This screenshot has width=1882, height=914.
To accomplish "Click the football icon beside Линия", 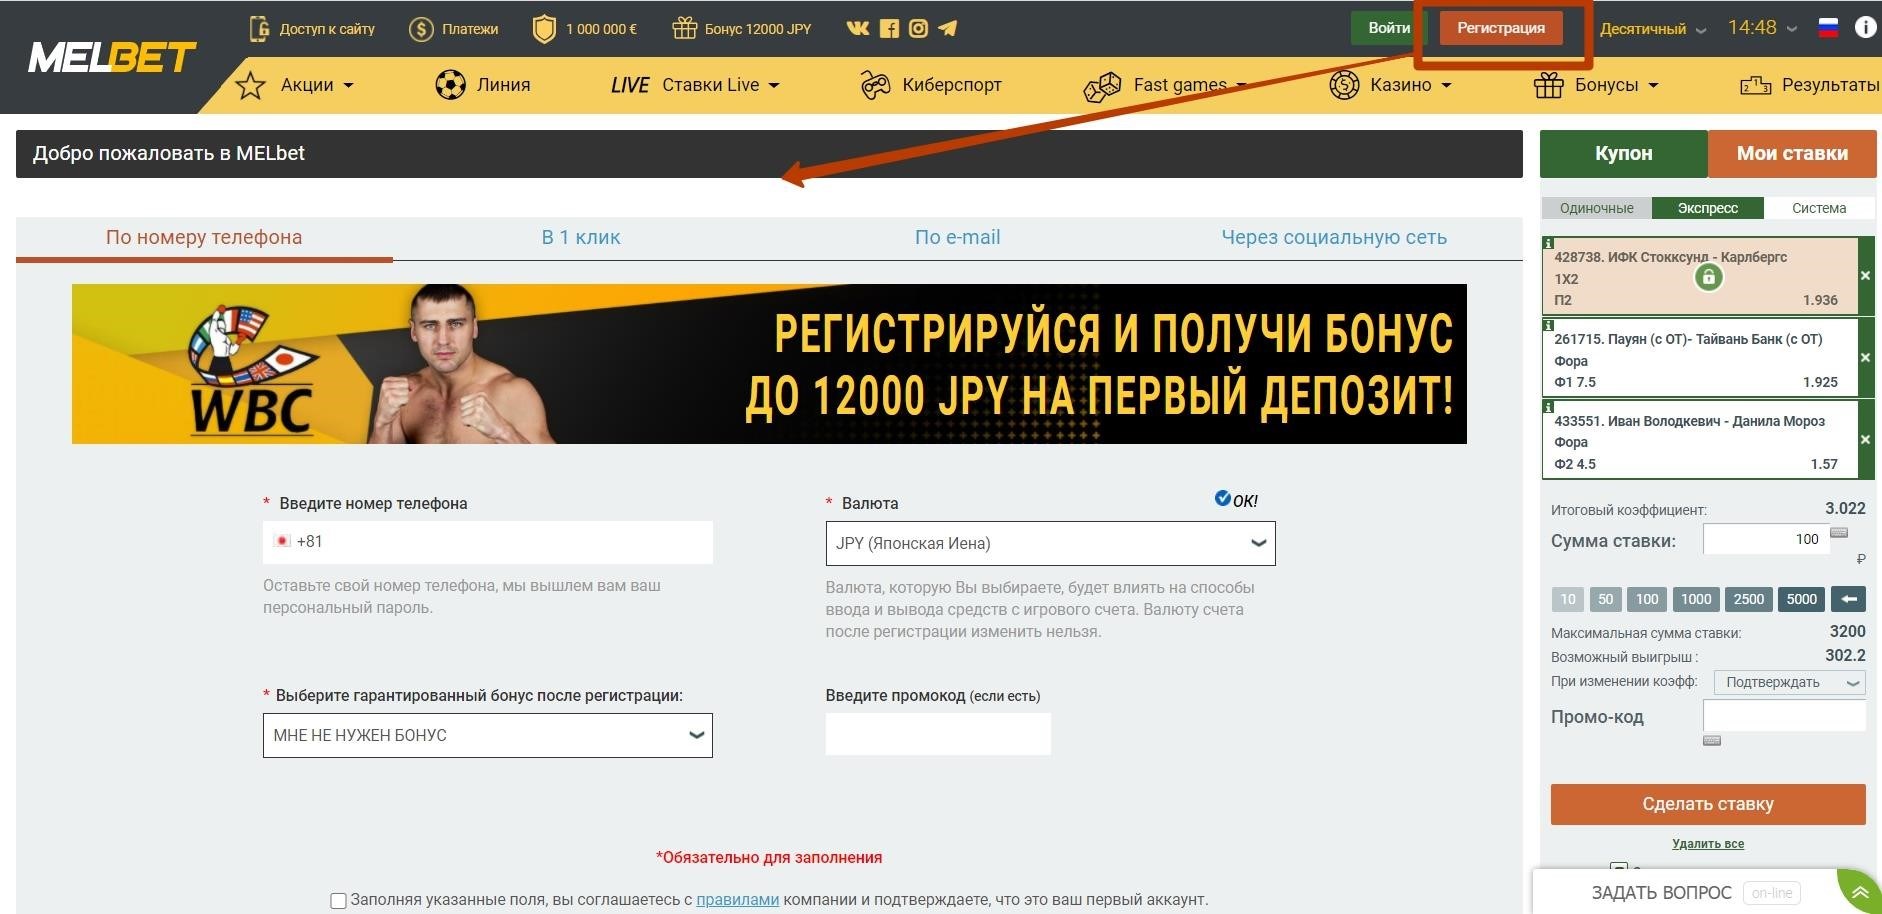I will [450, 85].
